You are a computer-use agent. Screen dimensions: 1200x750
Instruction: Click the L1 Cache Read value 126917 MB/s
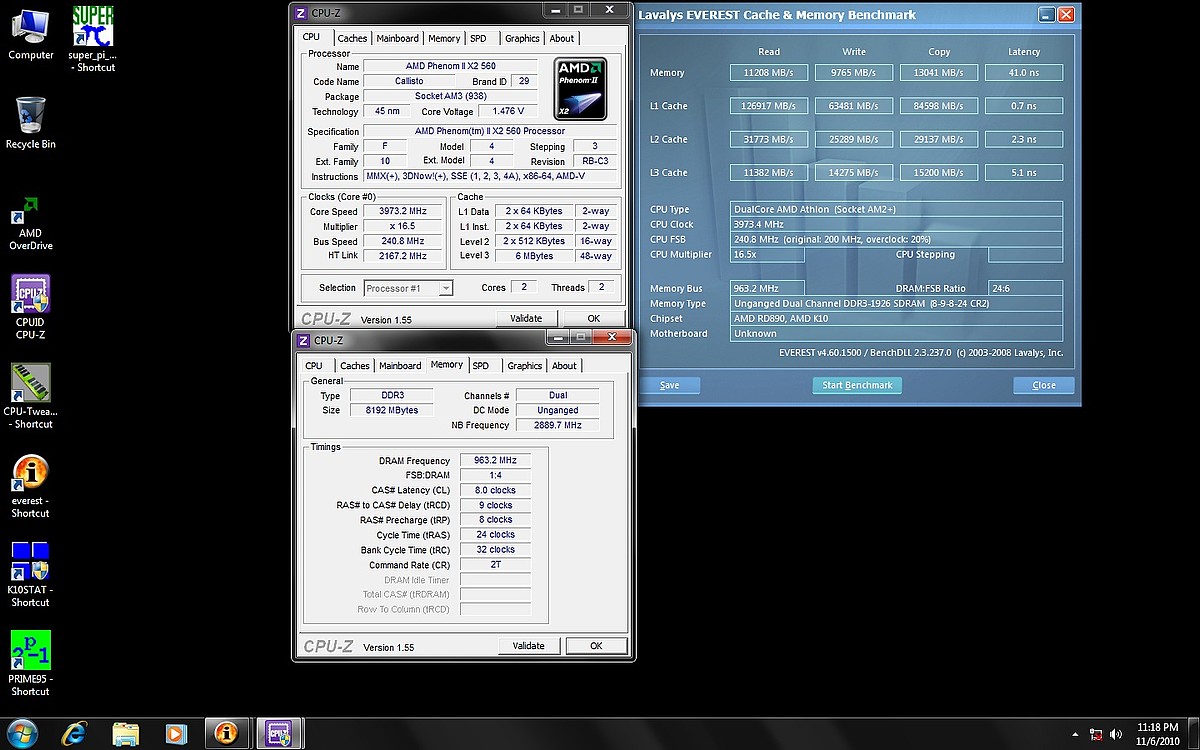(x=769, y=106)
